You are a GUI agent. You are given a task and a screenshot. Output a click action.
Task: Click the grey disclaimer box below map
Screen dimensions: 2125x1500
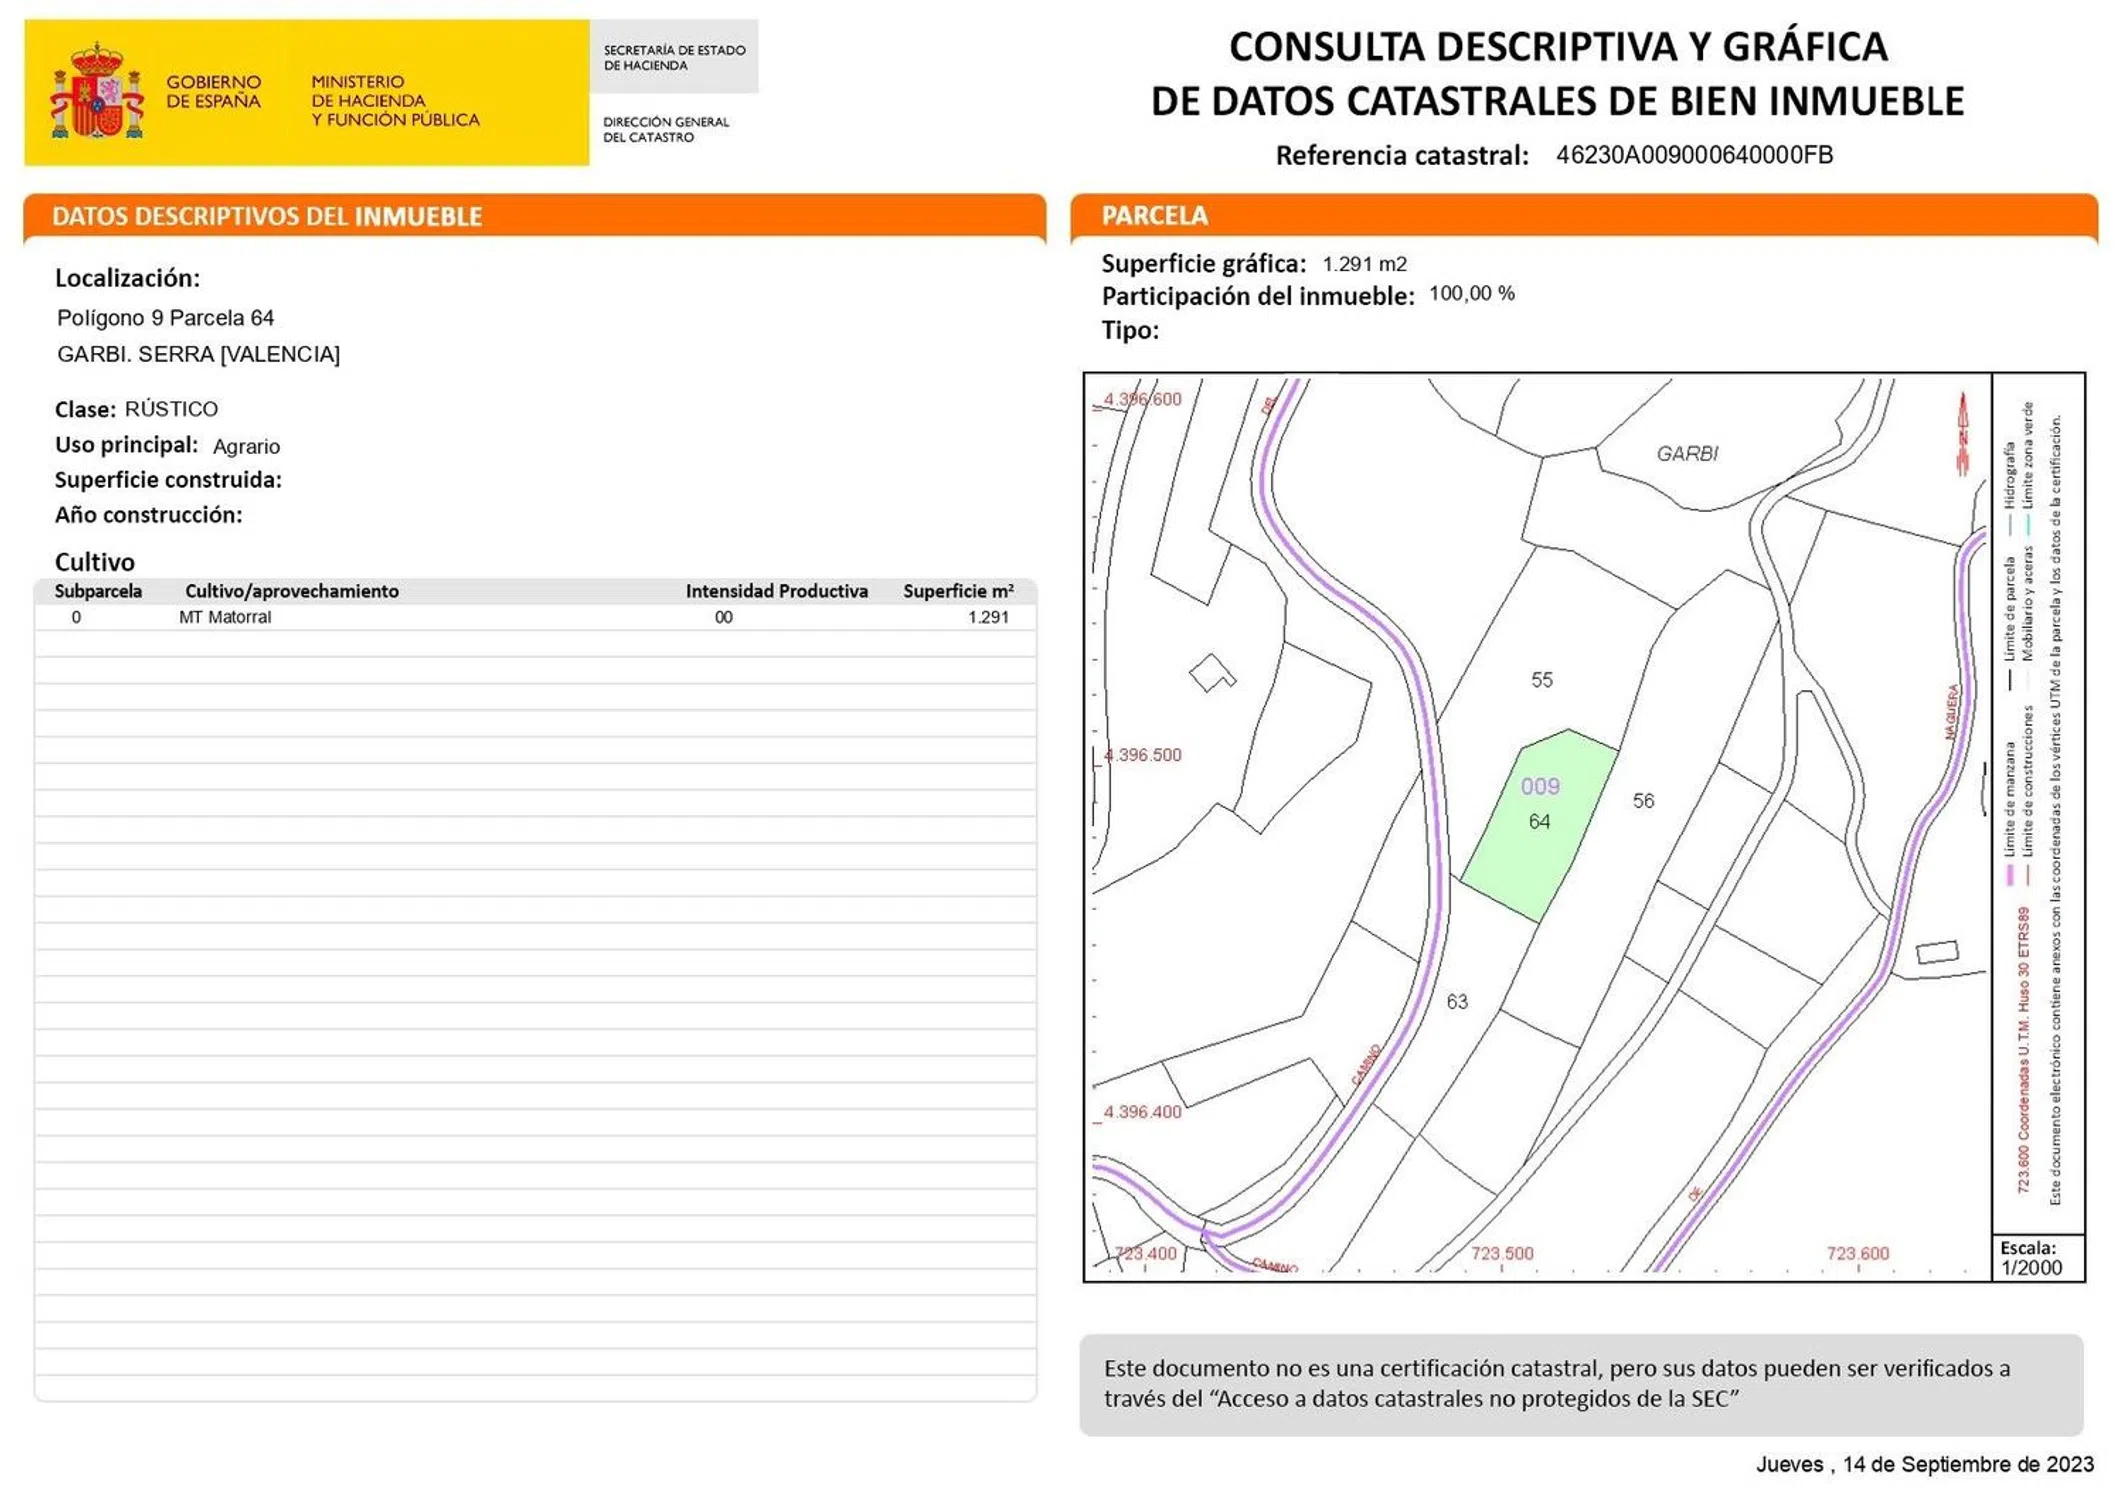[x=1580, y=1384]
